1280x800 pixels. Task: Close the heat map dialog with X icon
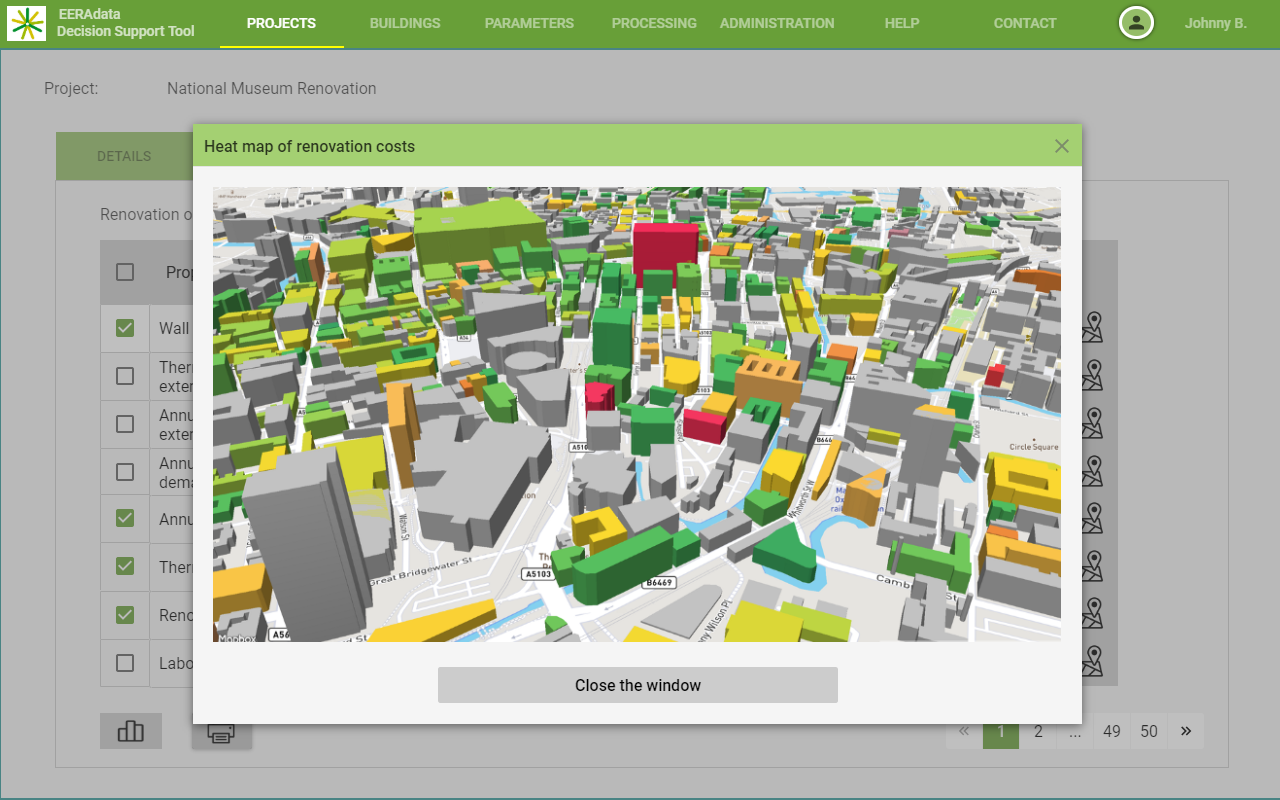point(1062,146)
